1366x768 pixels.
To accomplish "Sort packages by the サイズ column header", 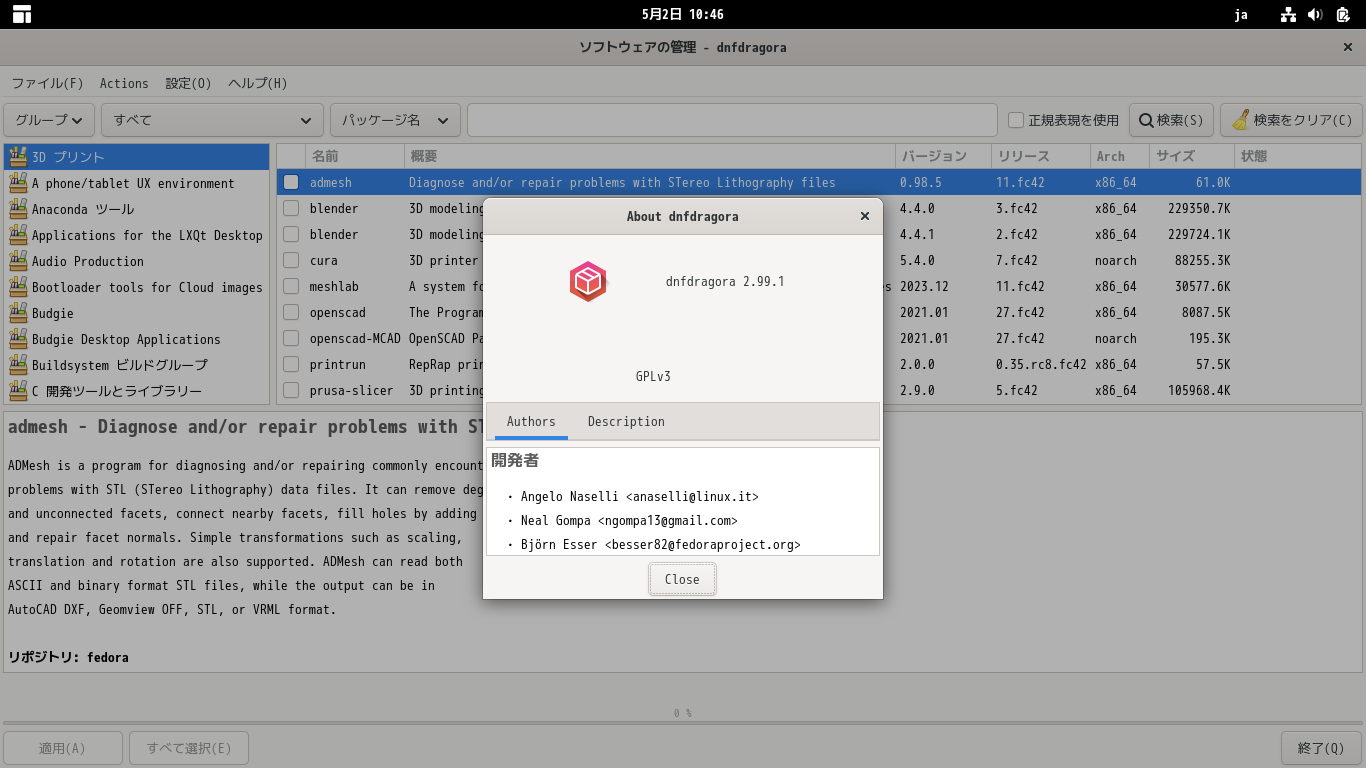I will (1192, 156).
